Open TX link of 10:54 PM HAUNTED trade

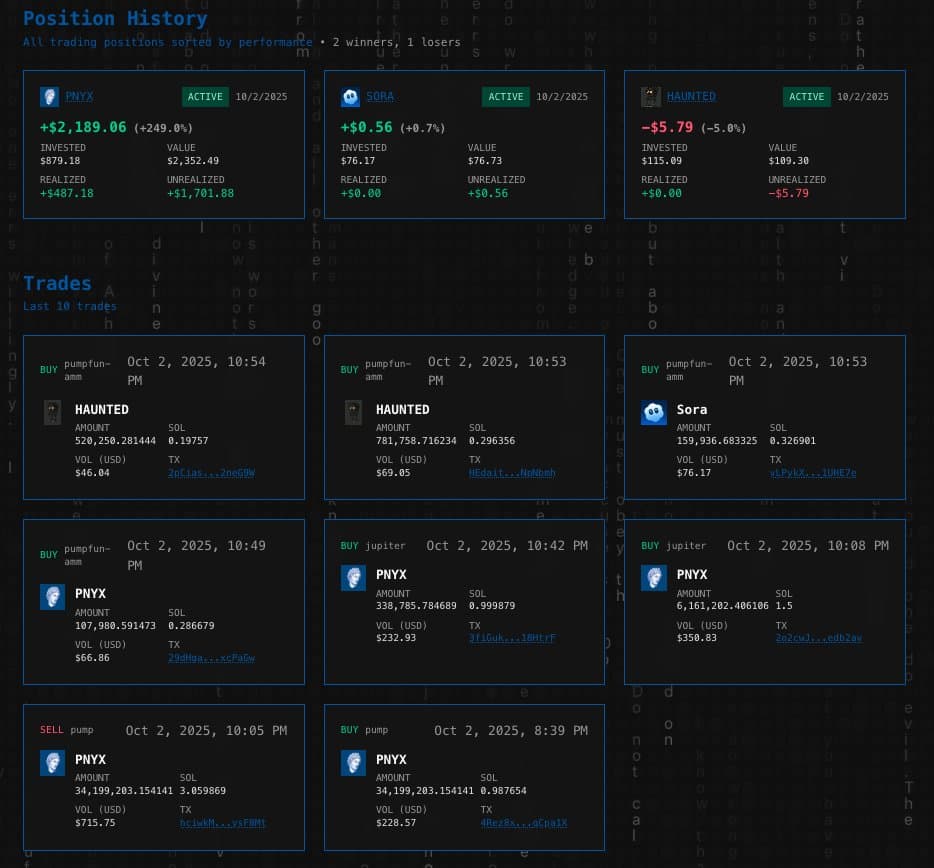[211, 472]
